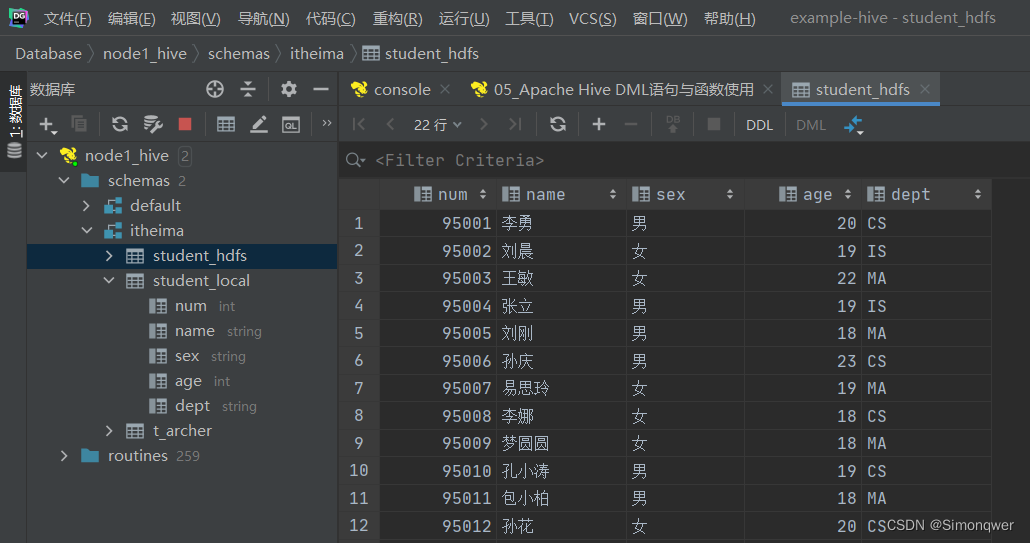The height and width of the screenshot is (543, 1030).
Task: Collapse the node1_hive data source
Action: [x=43, y=156]
